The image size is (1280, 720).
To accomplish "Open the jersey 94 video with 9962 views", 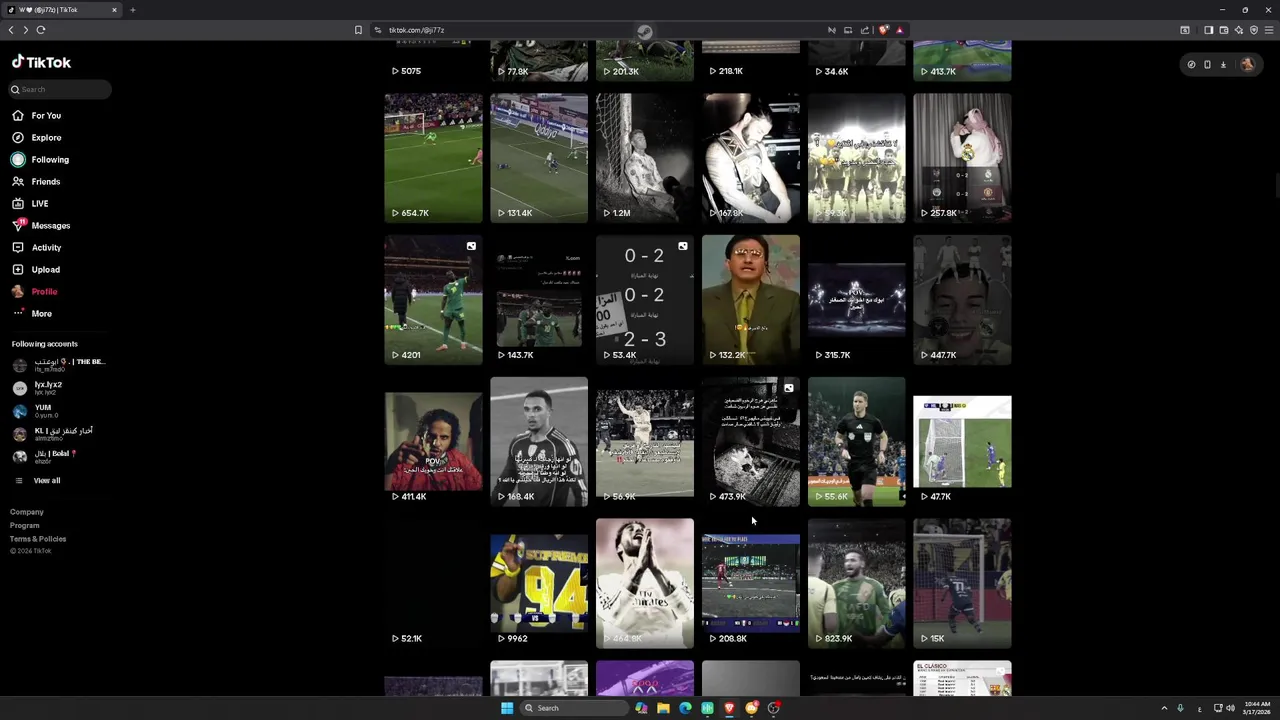I will point(539,583).
